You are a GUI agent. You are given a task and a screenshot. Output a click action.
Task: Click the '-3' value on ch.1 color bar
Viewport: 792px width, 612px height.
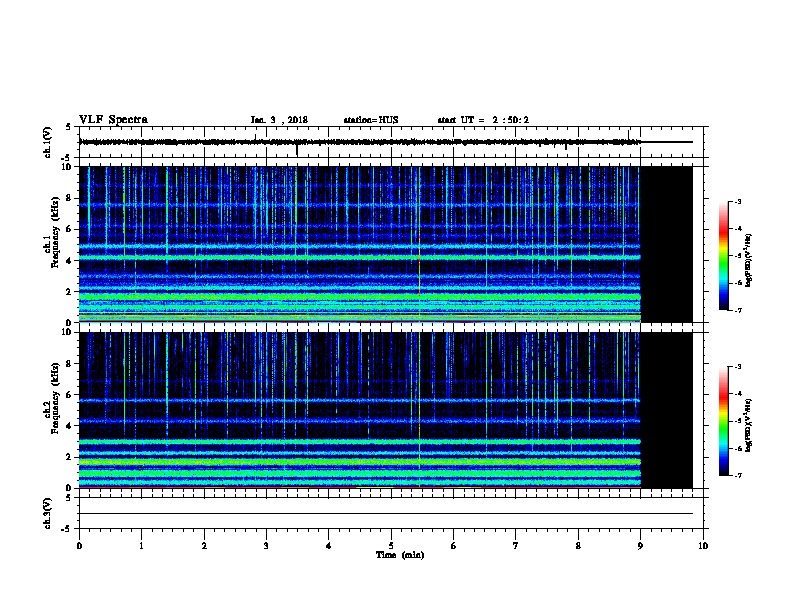pos(737,202)
